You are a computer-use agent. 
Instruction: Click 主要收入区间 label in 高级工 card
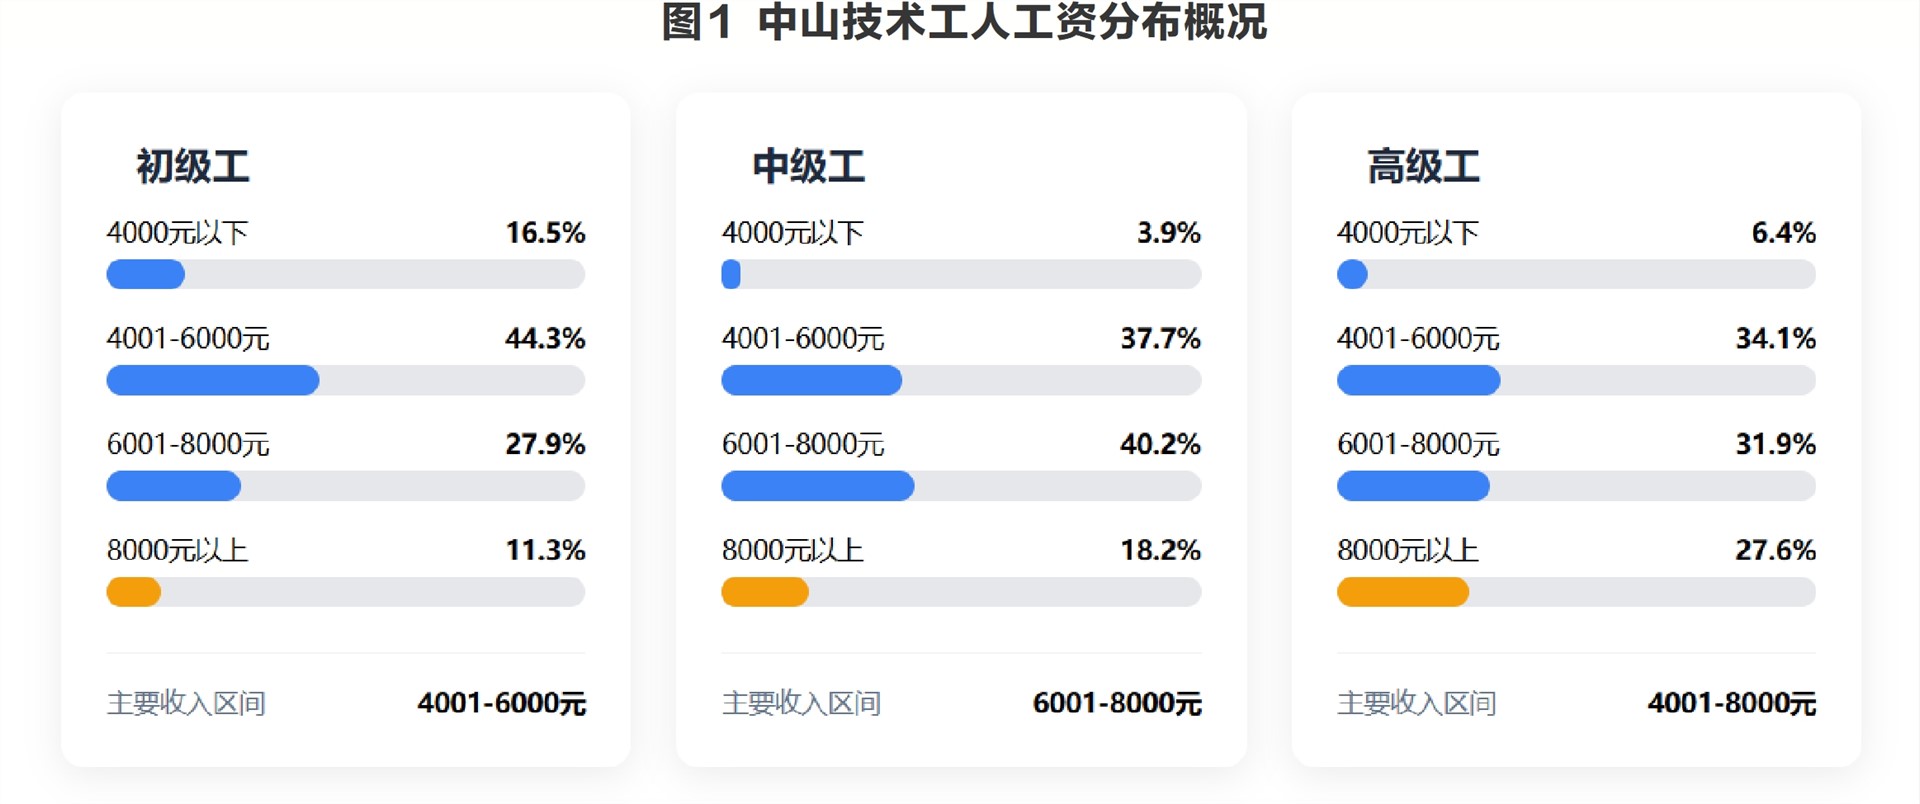coord(1416,703)
